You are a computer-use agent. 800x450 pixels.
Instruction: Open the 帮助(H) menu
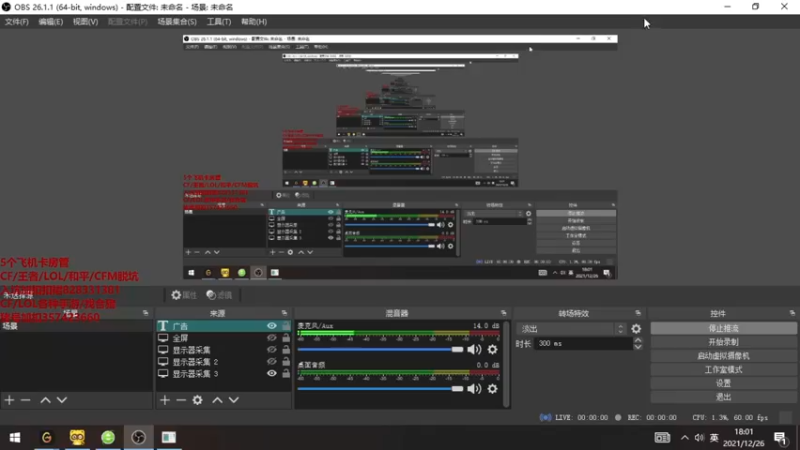pos(254,21)
